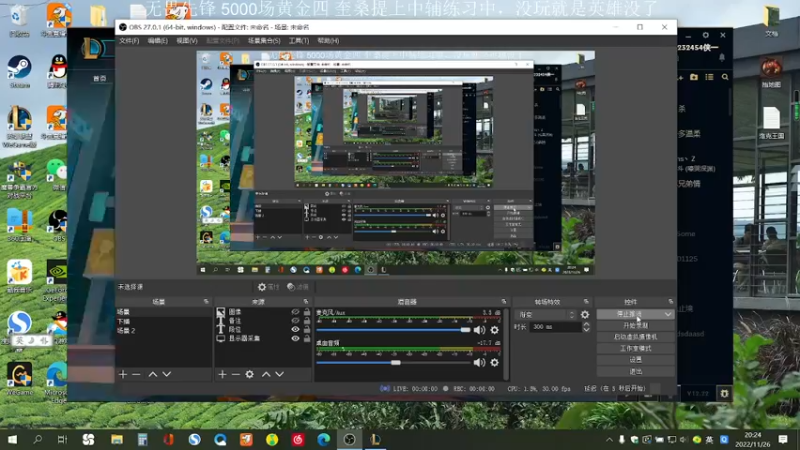Open Windows notification center icon
This screenshot has width=800, height=450.
click(x=783, y=439)
